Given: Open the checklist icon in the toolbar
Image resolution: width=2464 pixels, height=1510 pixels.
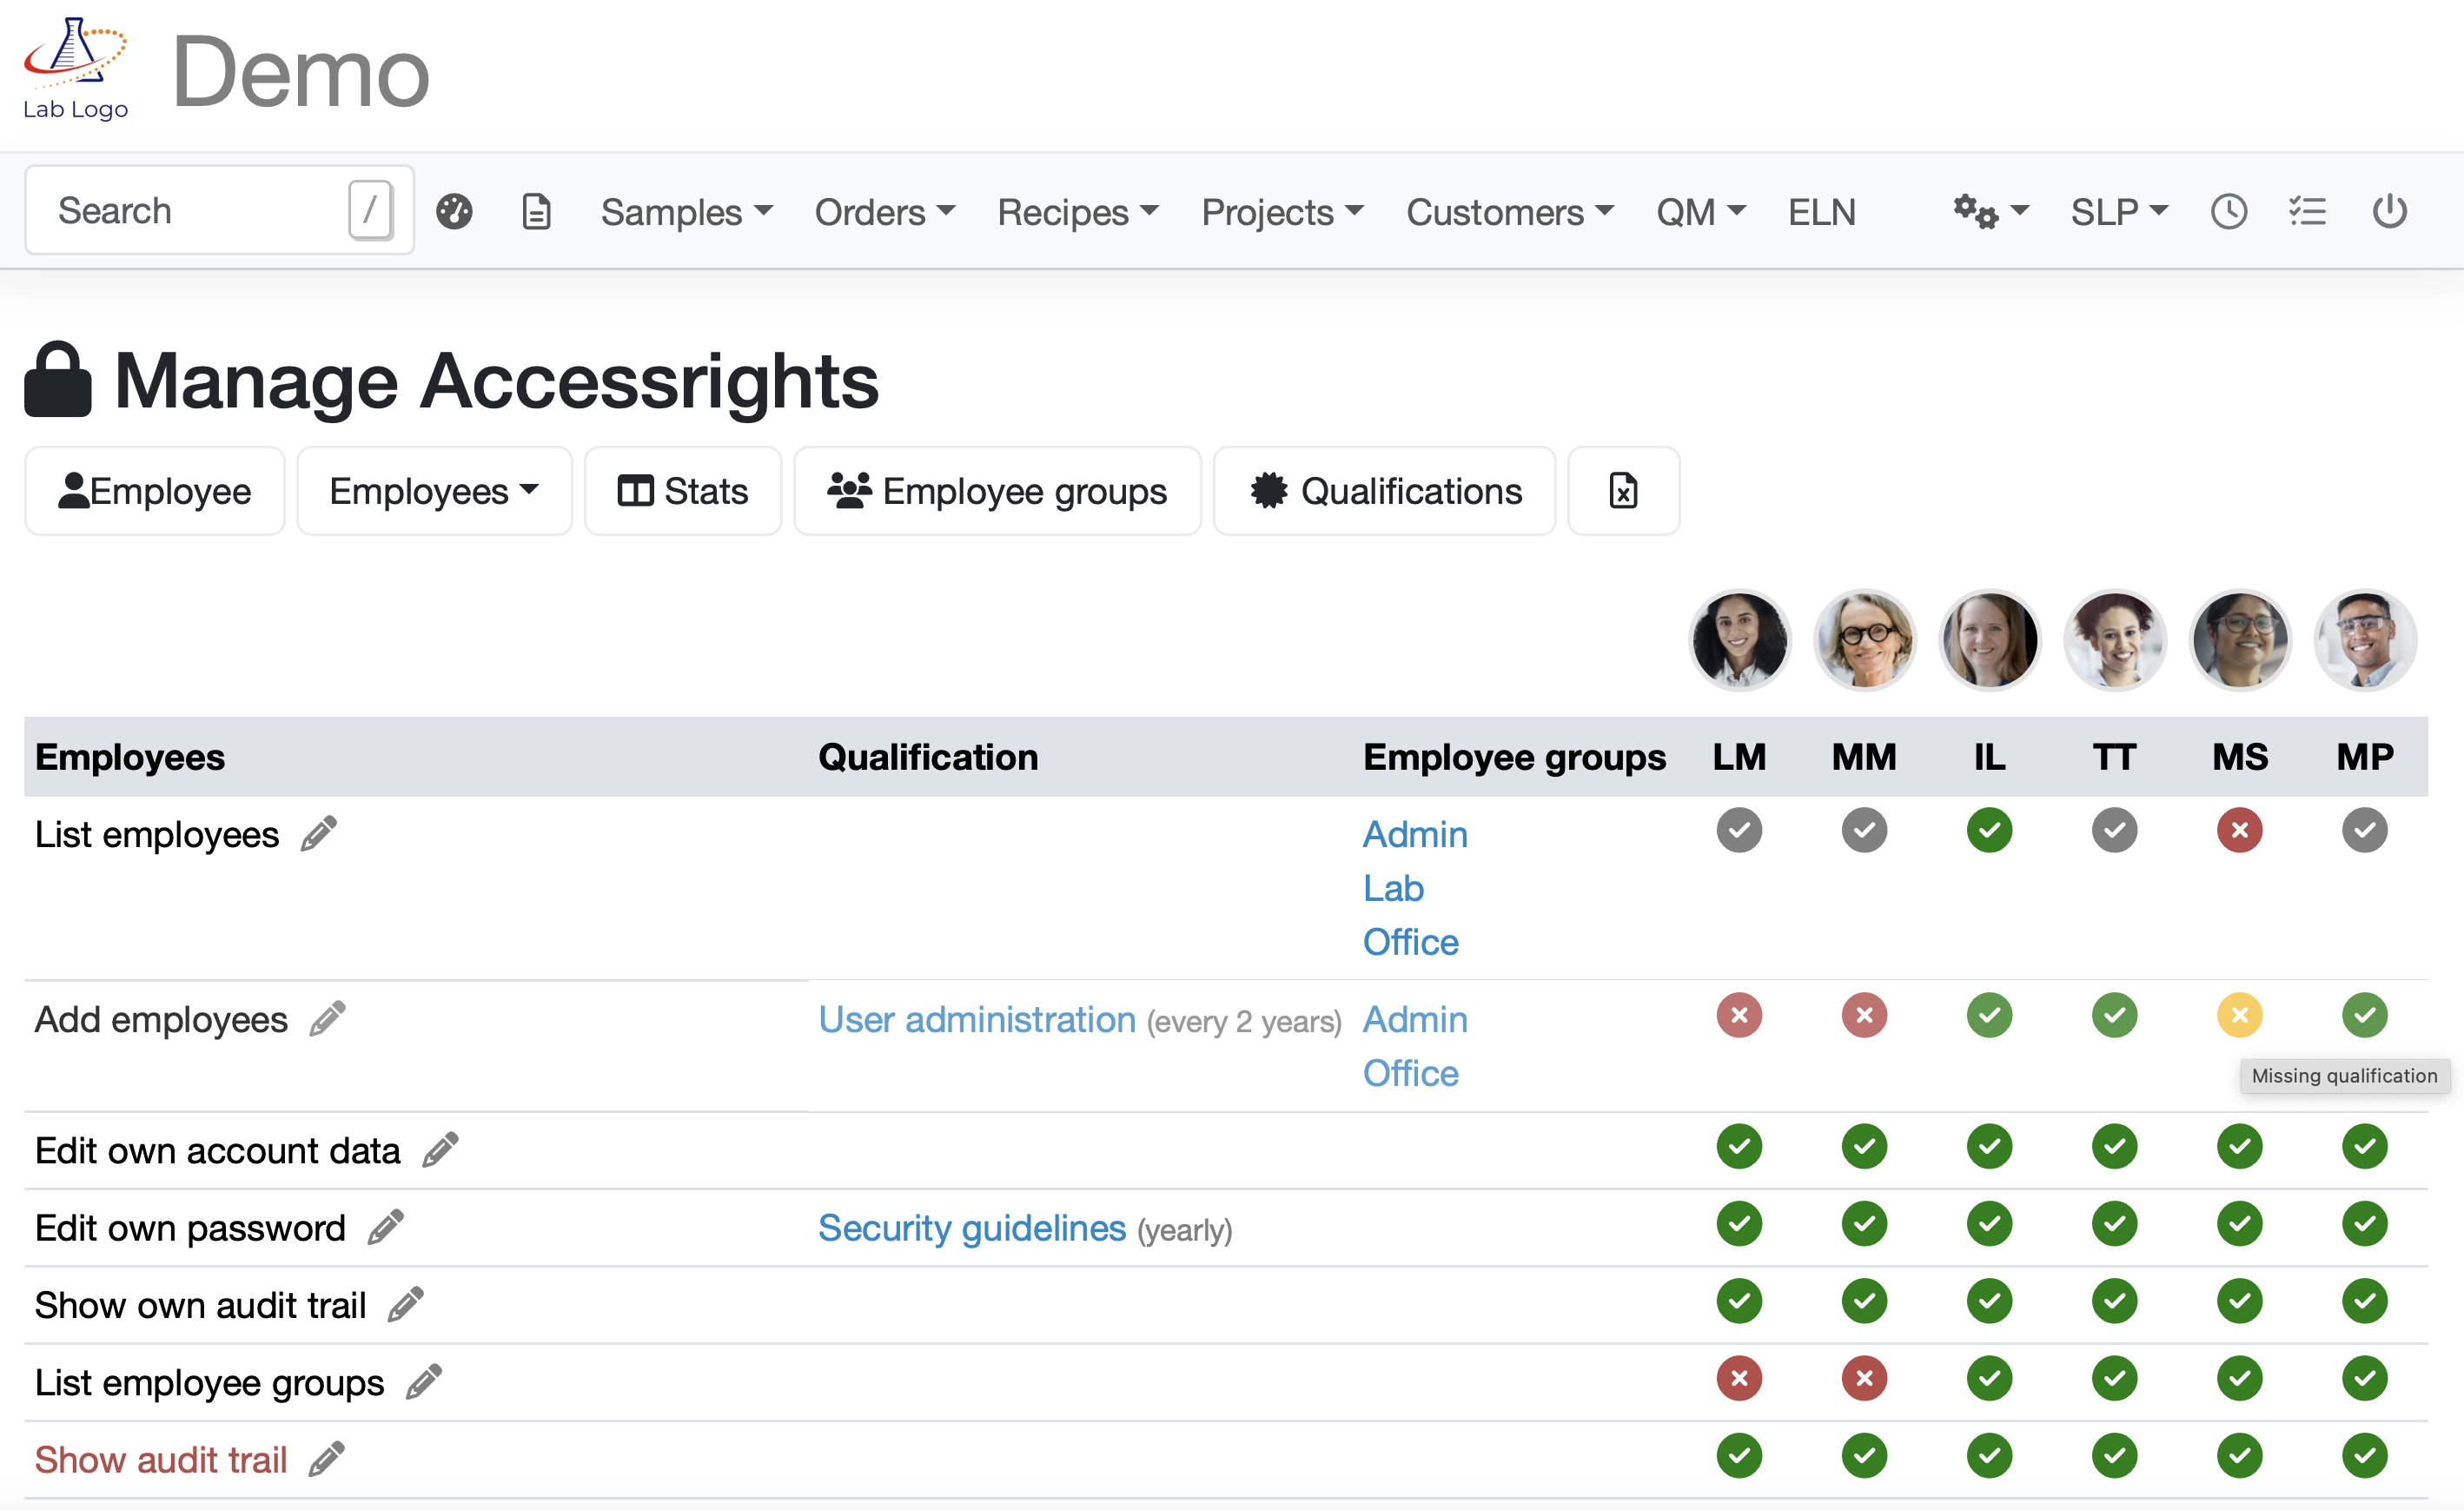Looking at the screenshot, I should [x=2308, y=211].
